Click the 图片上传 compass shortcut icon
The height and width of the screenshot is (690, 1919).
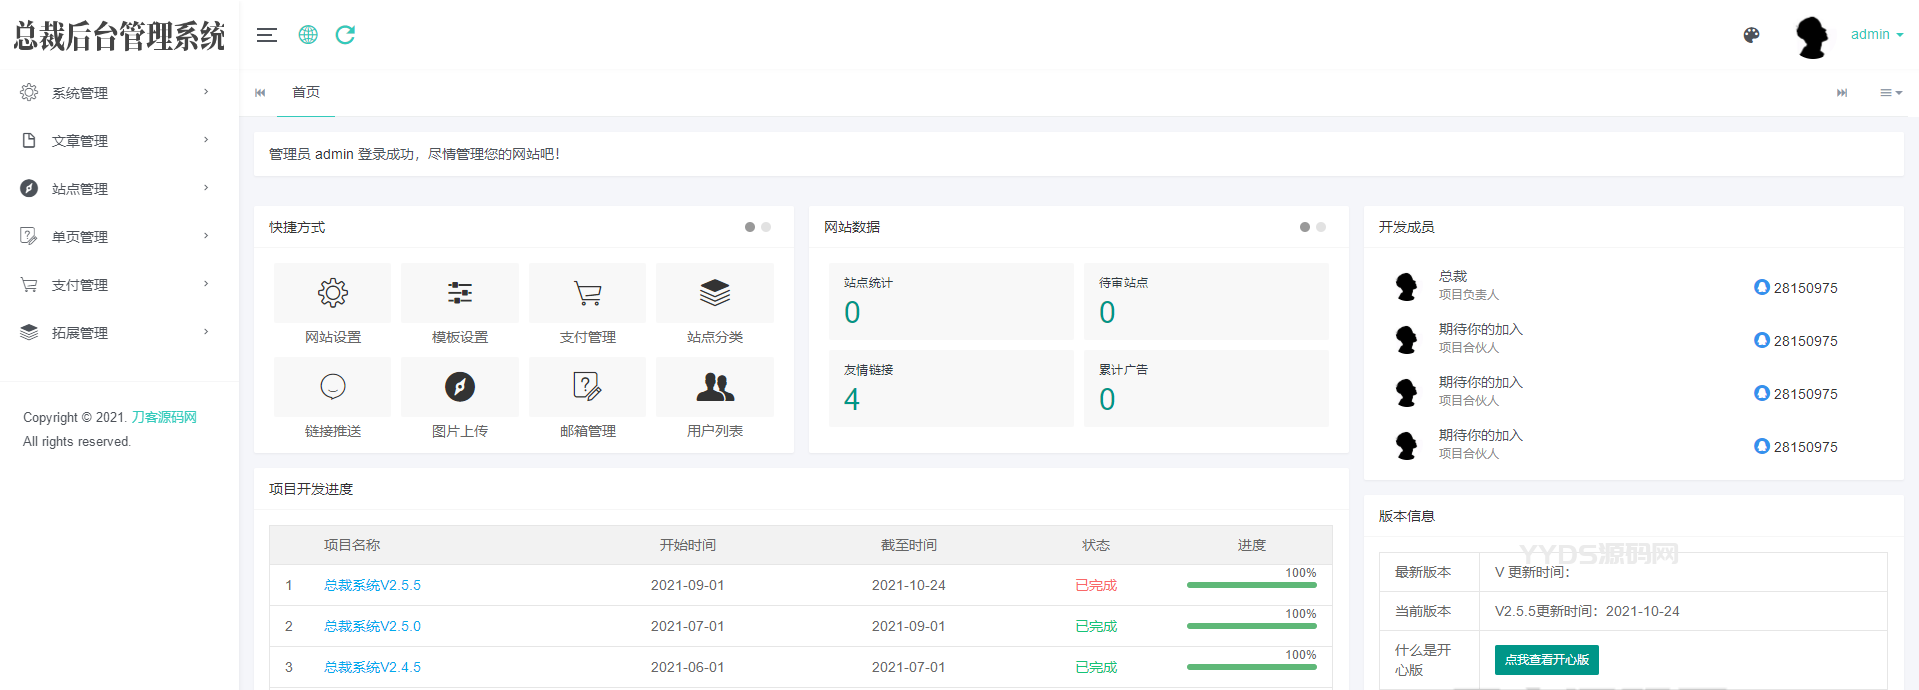(460, 387)
